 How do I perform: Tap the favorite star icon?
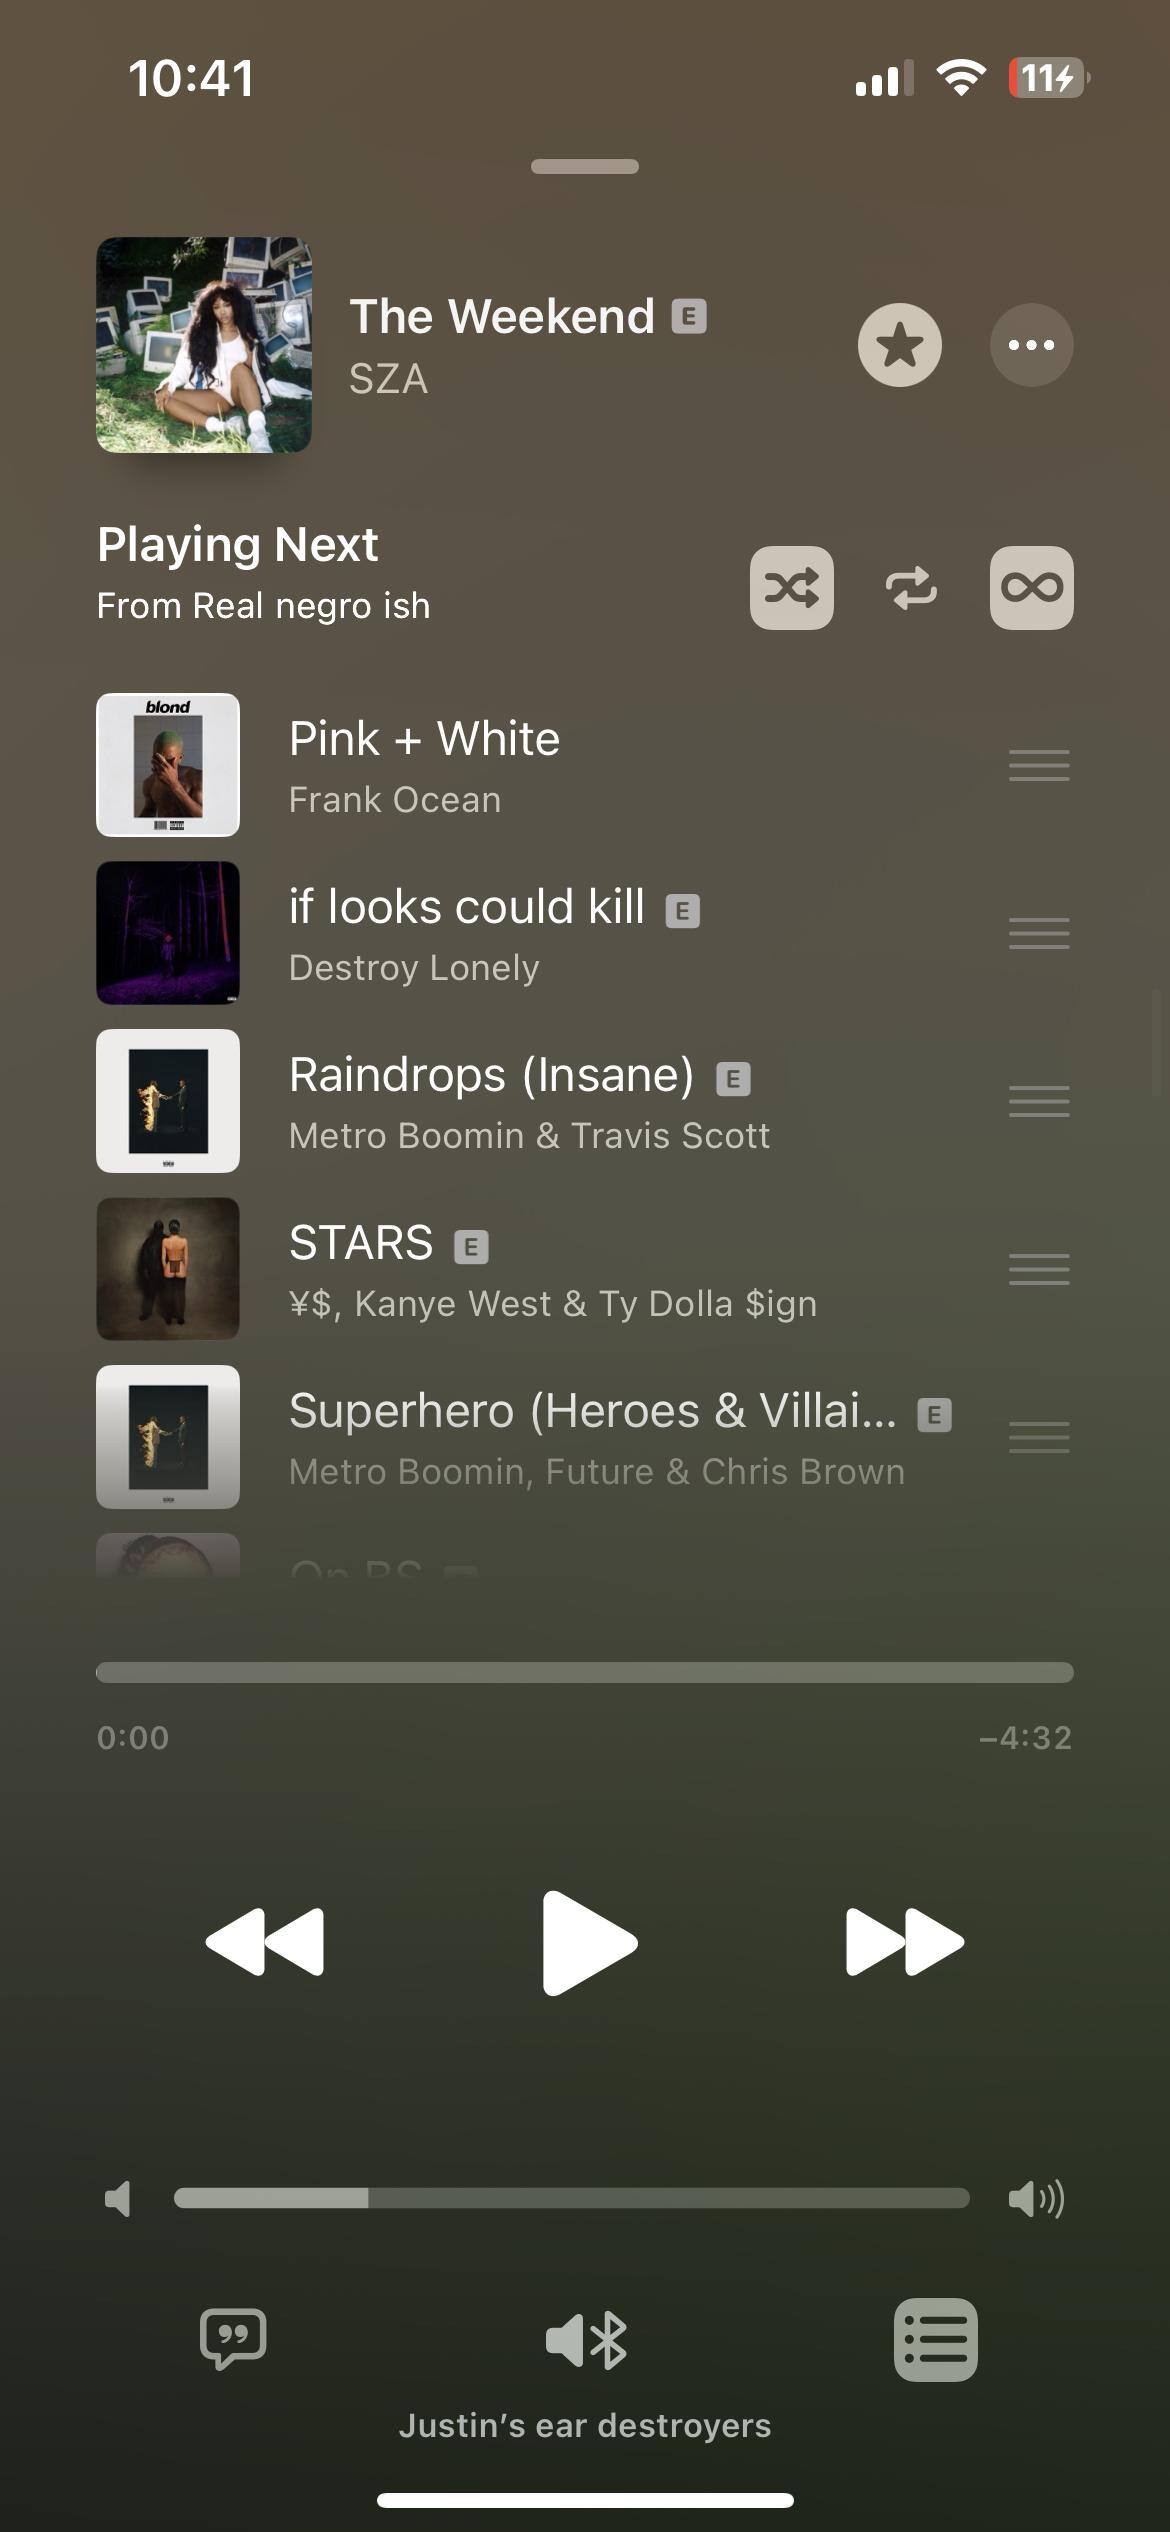tap(899, 345)
